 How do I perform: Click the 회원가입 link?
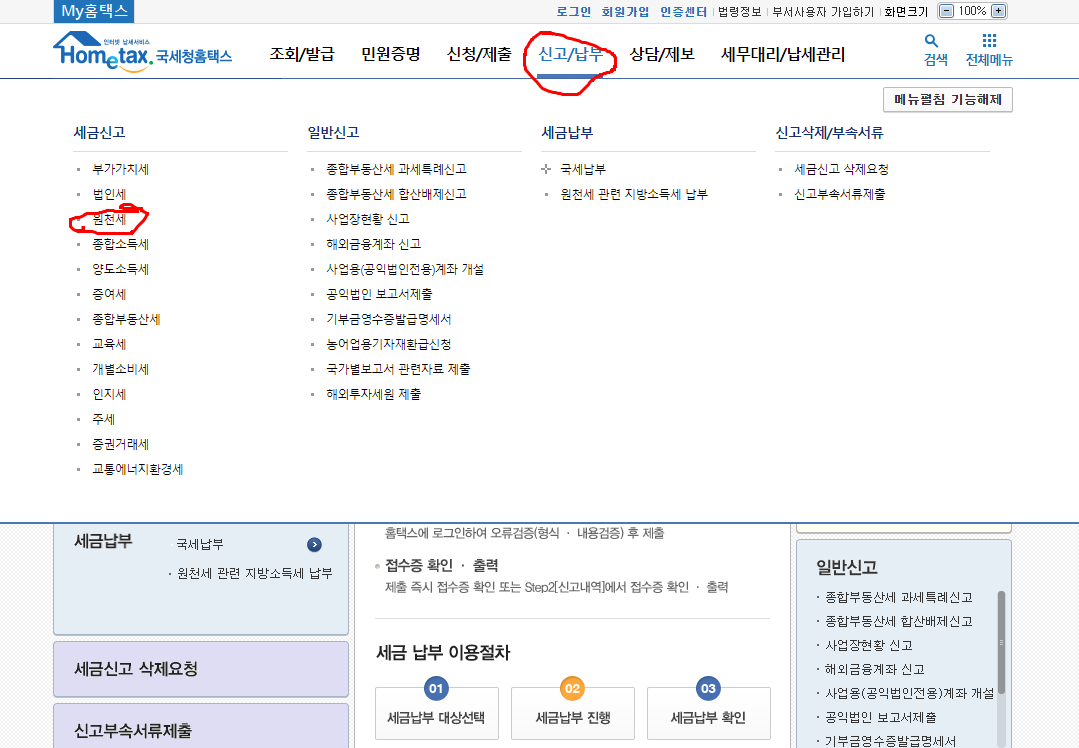click(x=625, y=12)
